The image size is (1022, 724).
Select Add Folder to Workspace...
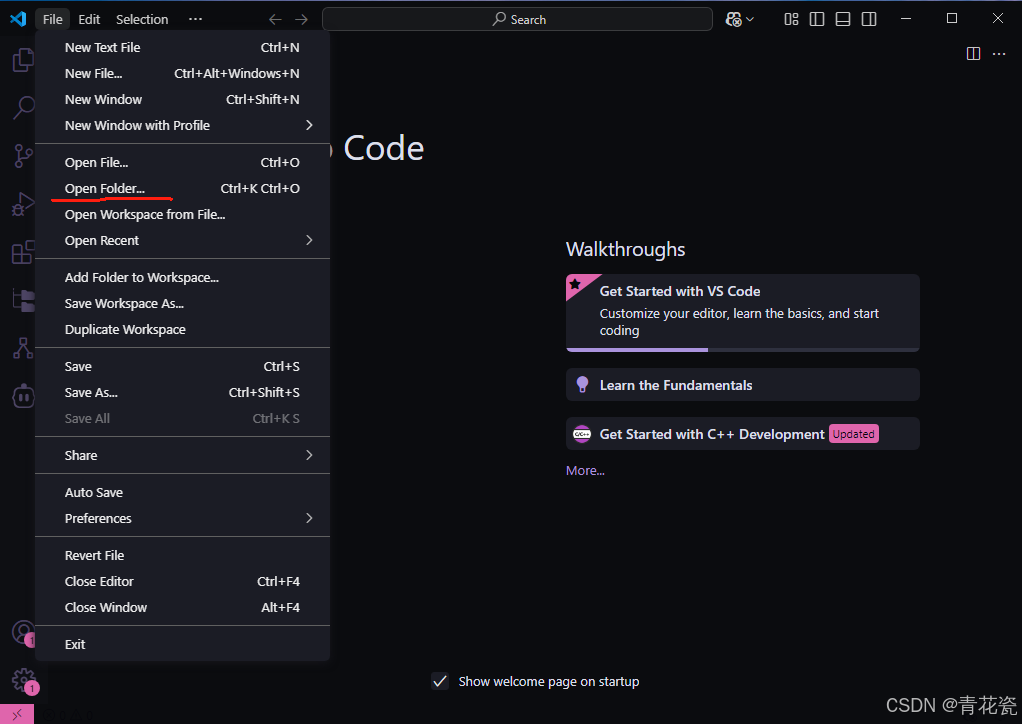coord(182,278)
